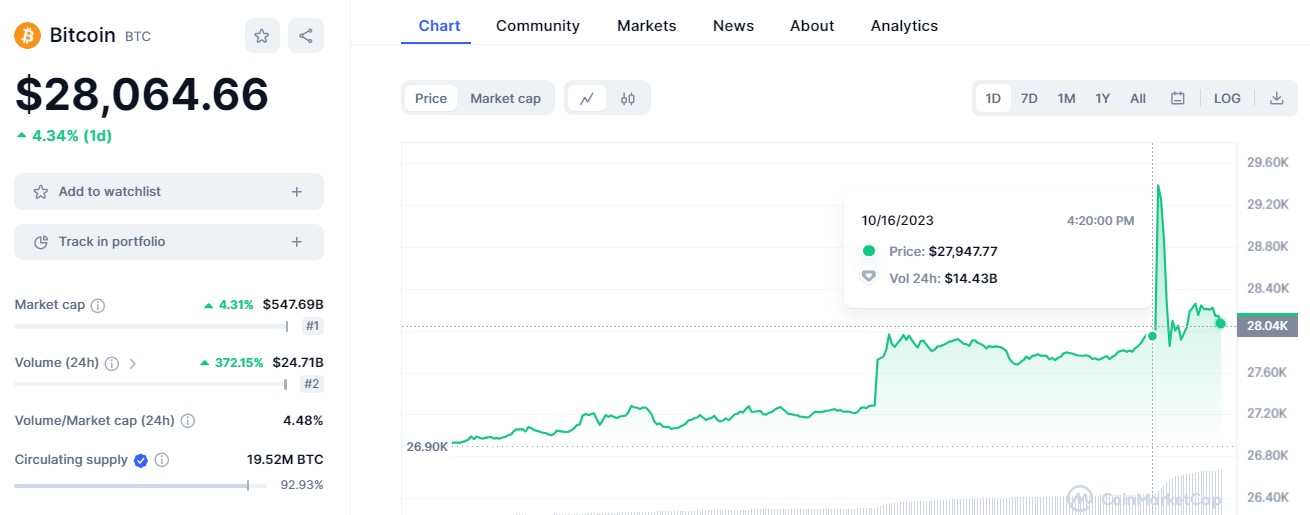Select the 7D time range
Viewport: 1310px width, 515px height.
(1029, 98)
